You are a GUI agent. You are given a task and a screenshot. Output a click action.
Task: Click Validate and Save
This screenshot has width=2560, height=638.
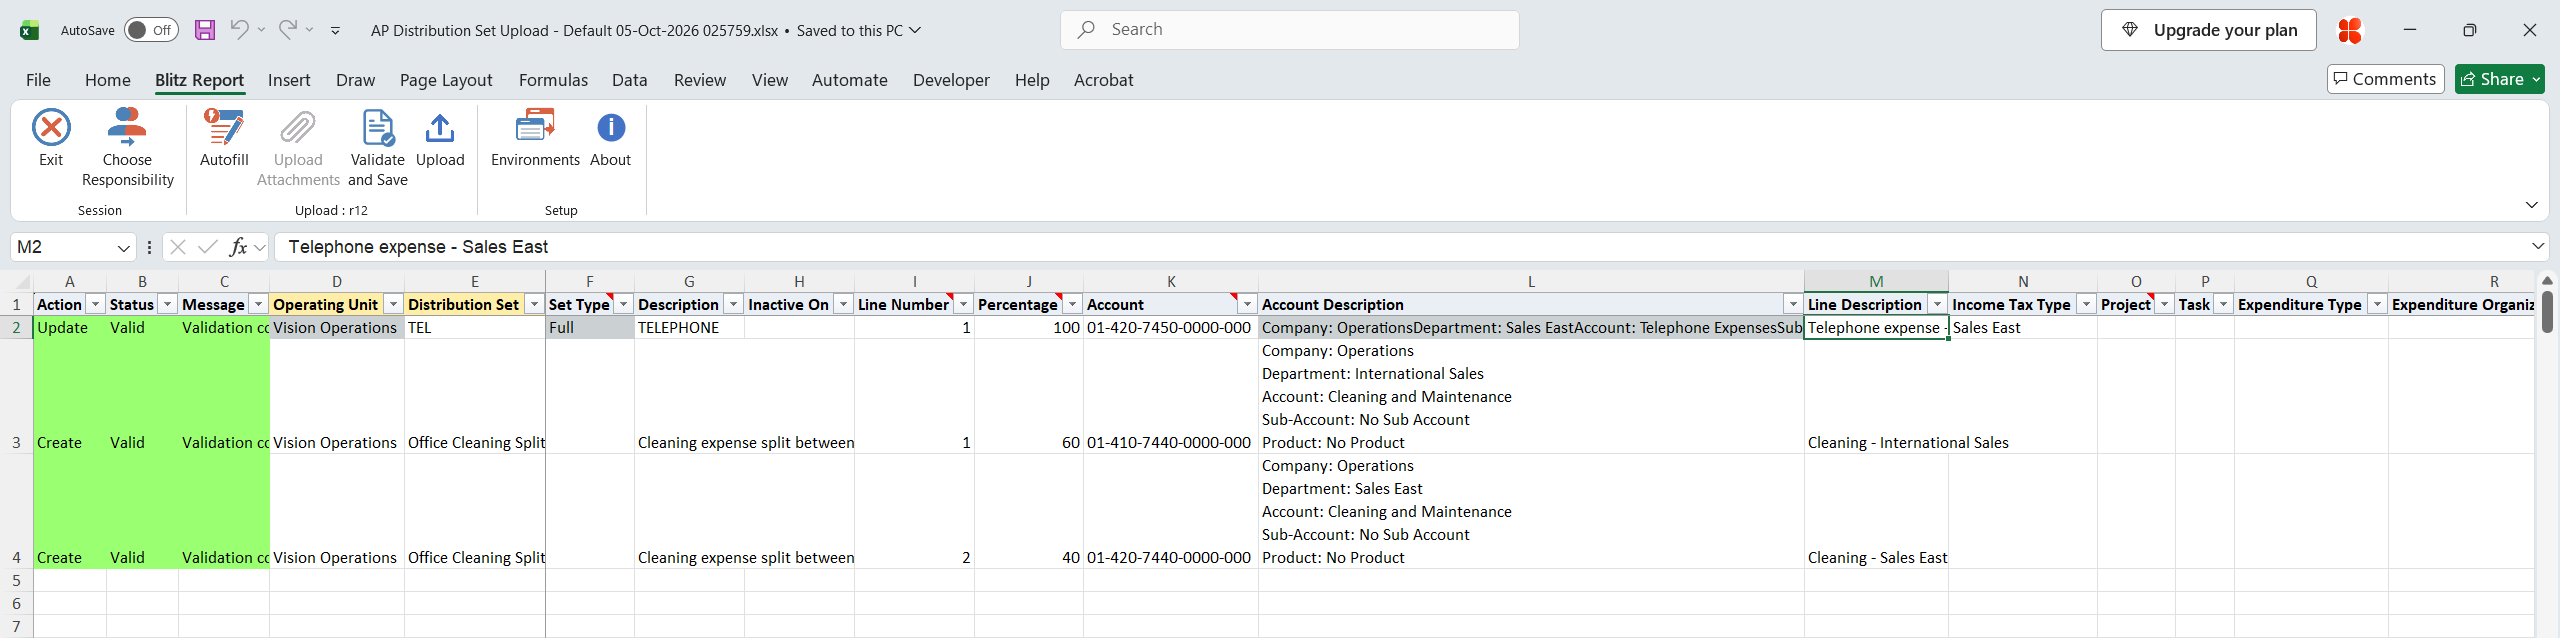tap(378, 148)
